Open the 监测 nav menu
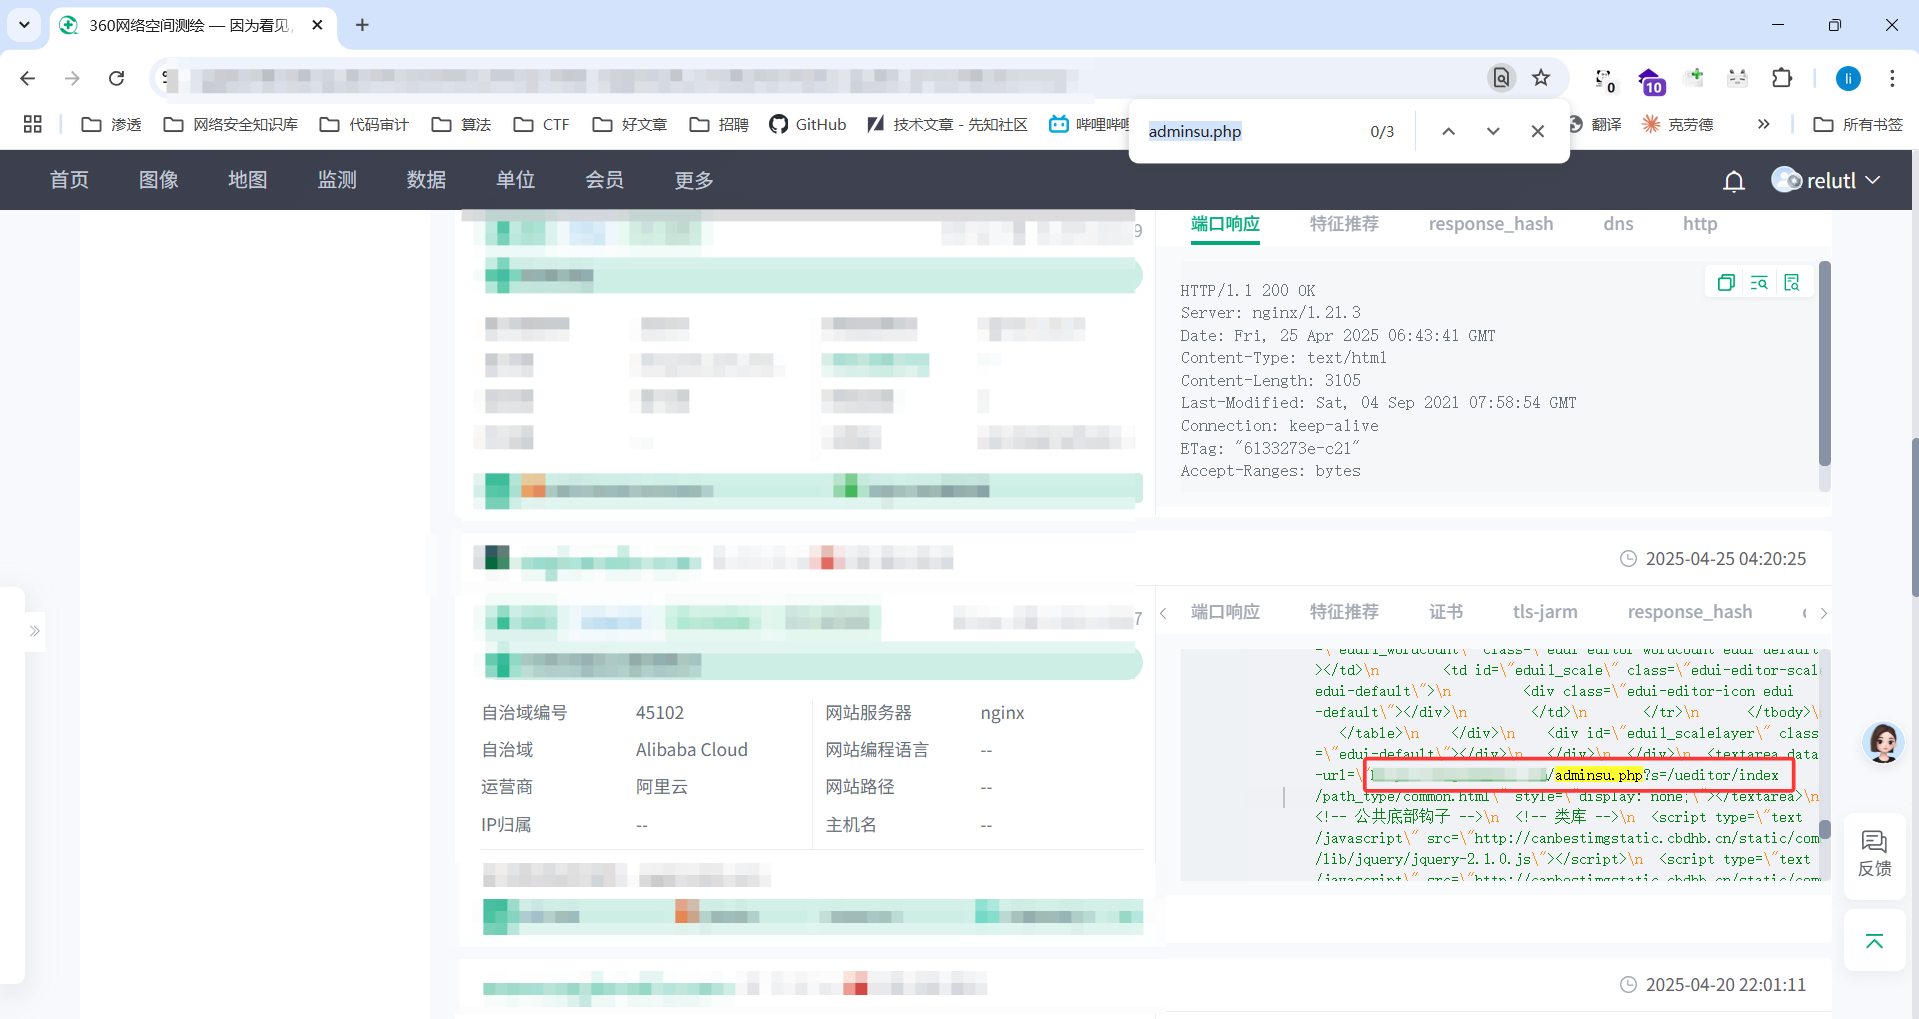 (x=337, y=180)
